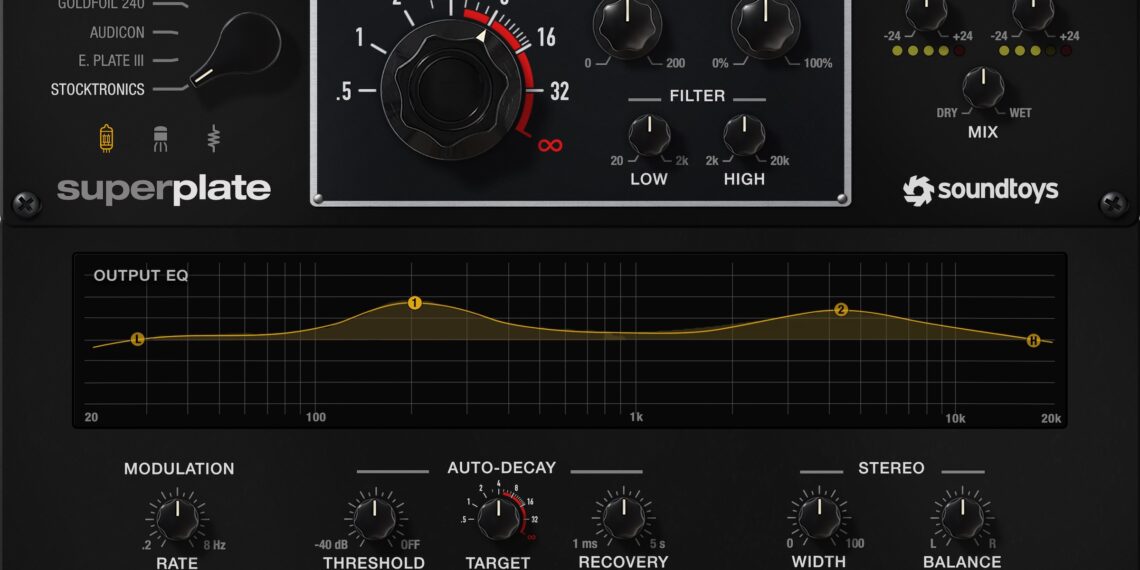Click the high shelf H node
The image size is (1140, 570).
[1033, 341]
